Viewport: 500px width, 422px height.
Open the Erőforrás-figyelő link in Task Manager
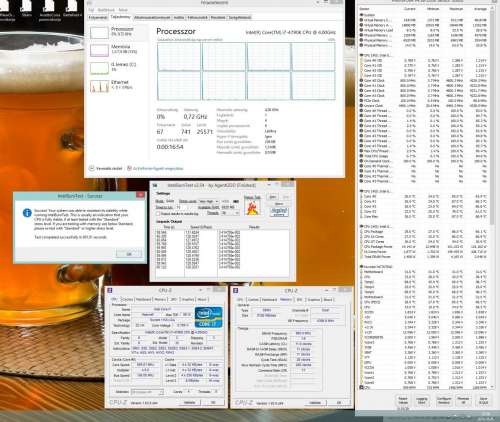(x=158, y=168)
